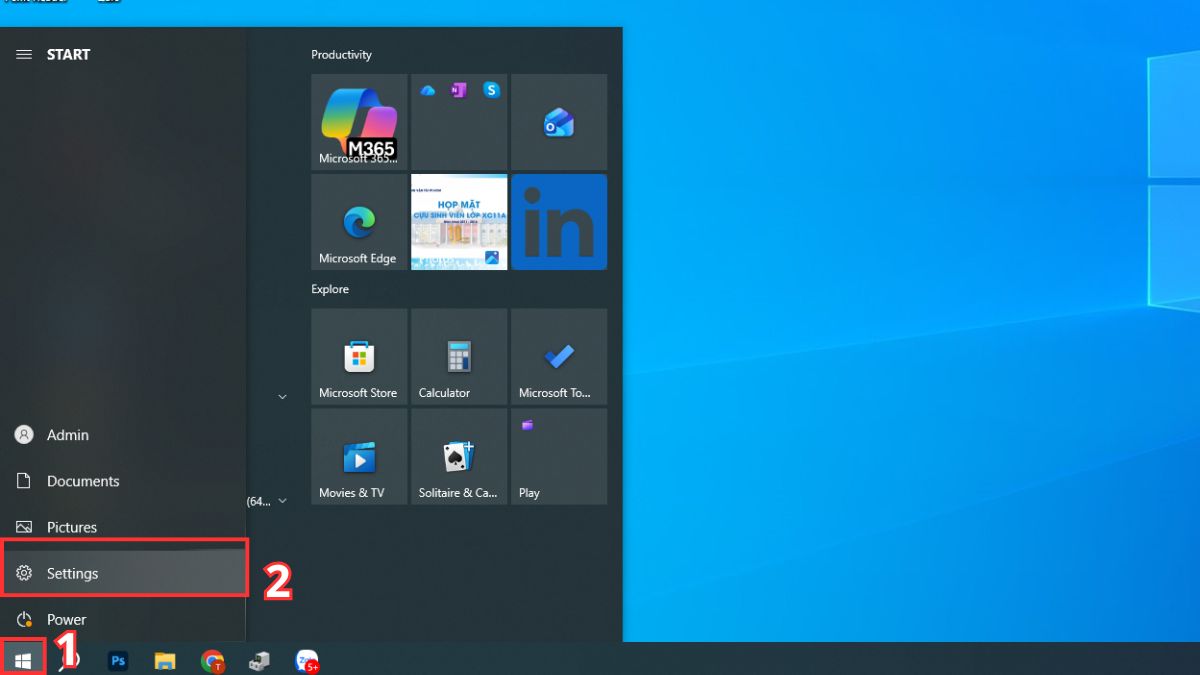Click the Productivity group header
1200x675 pixels.
coord(341,55)
